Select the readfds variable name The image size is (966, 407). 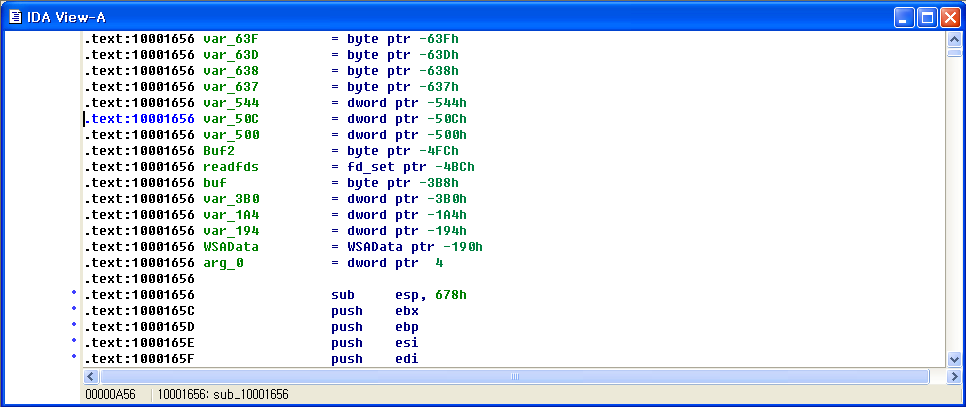coord(231,167)
